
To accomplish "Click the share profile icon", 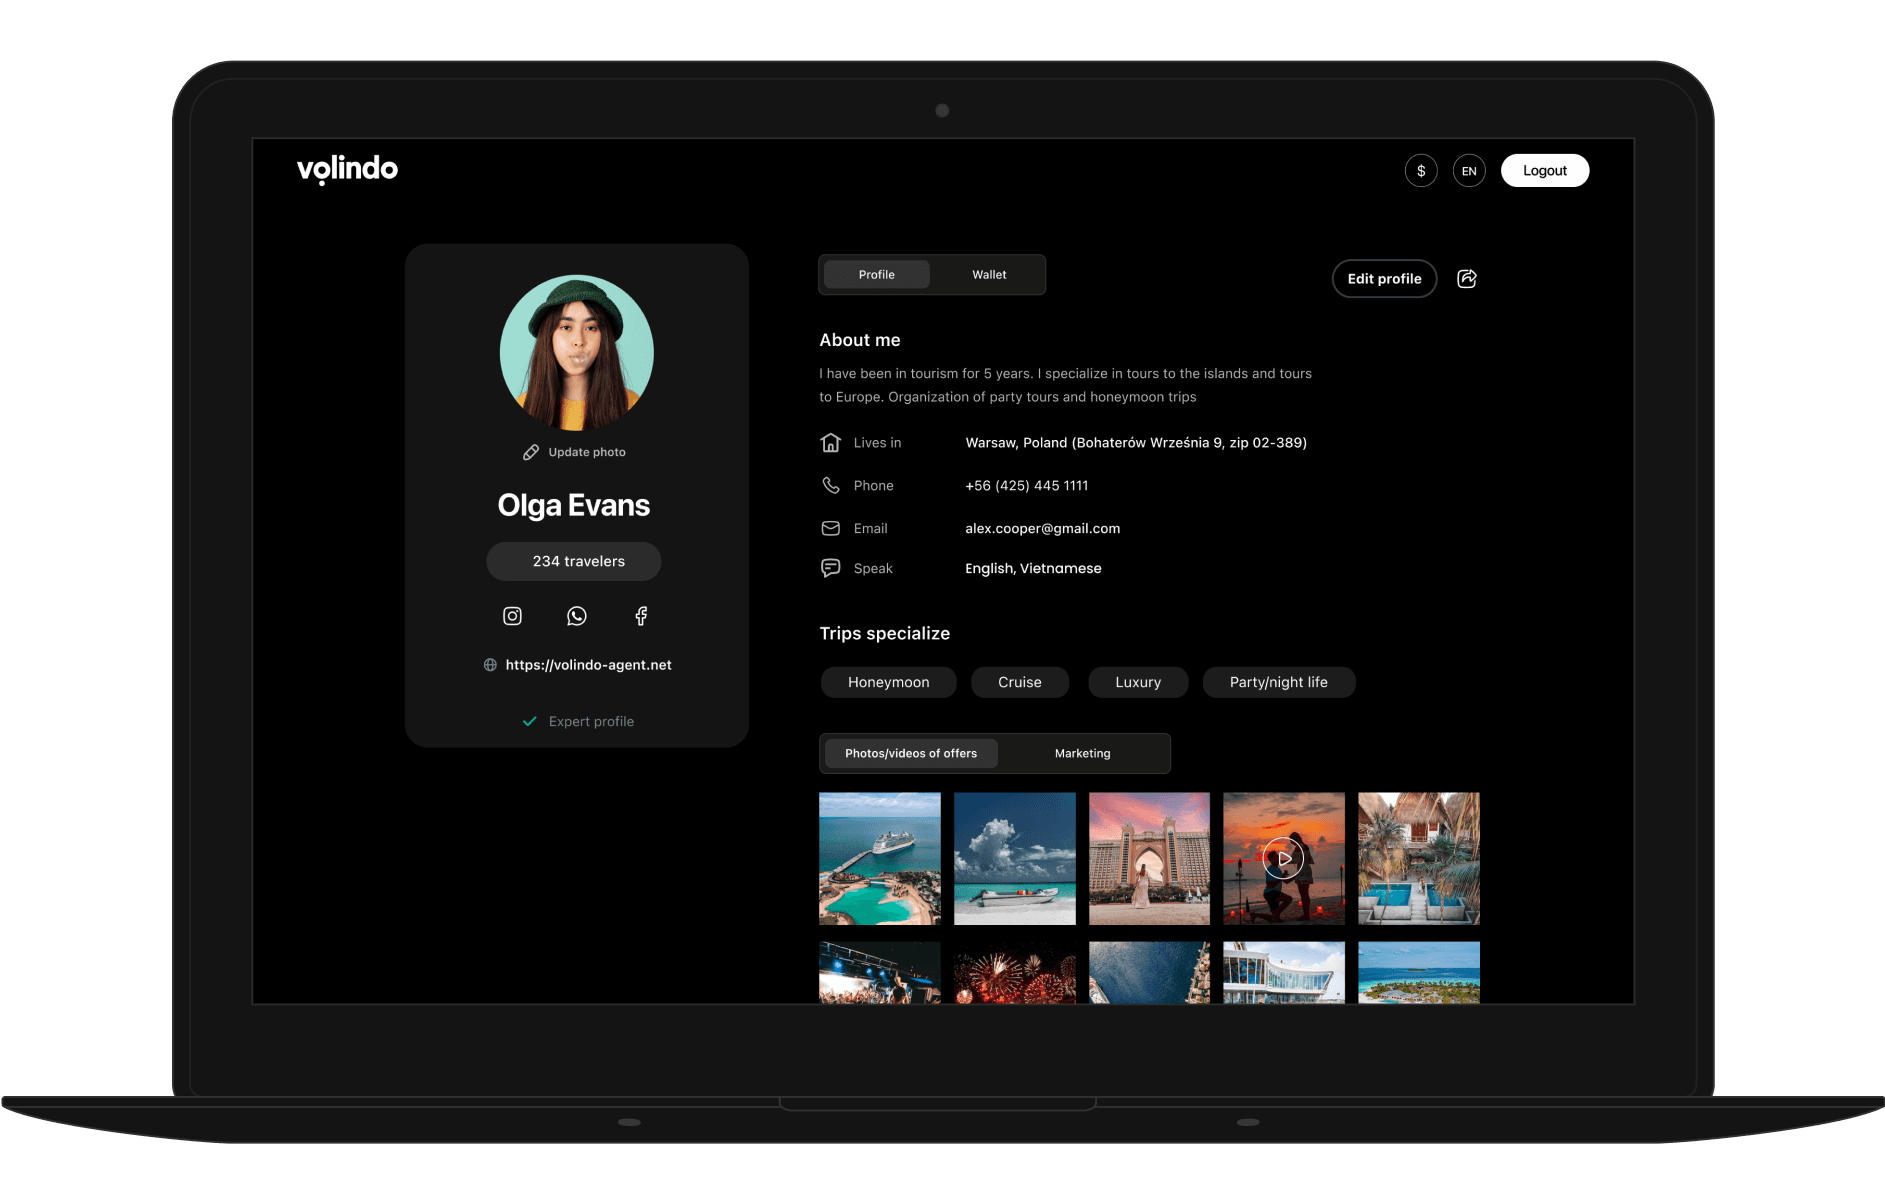I will [1467, 279].
